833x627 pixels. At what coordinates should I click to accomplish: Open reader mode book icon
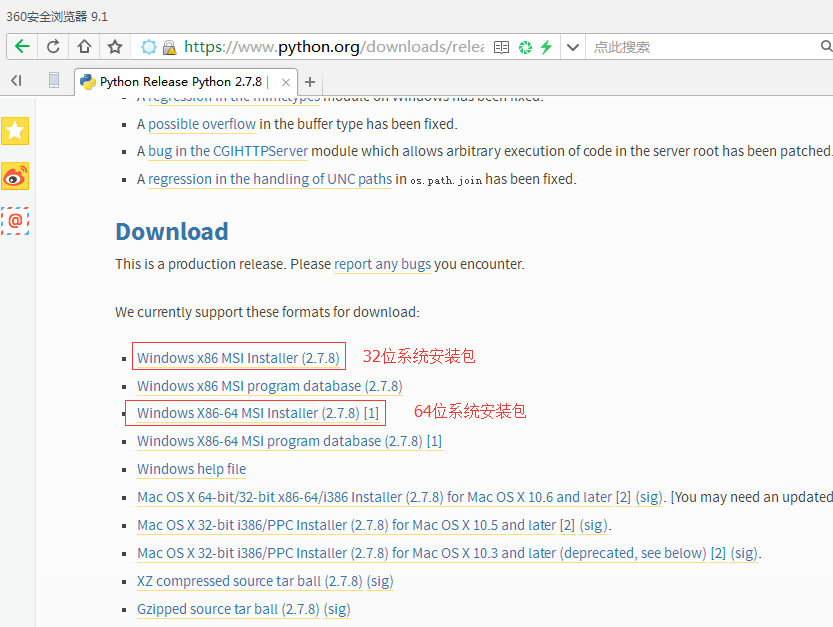tap(501, 47)
